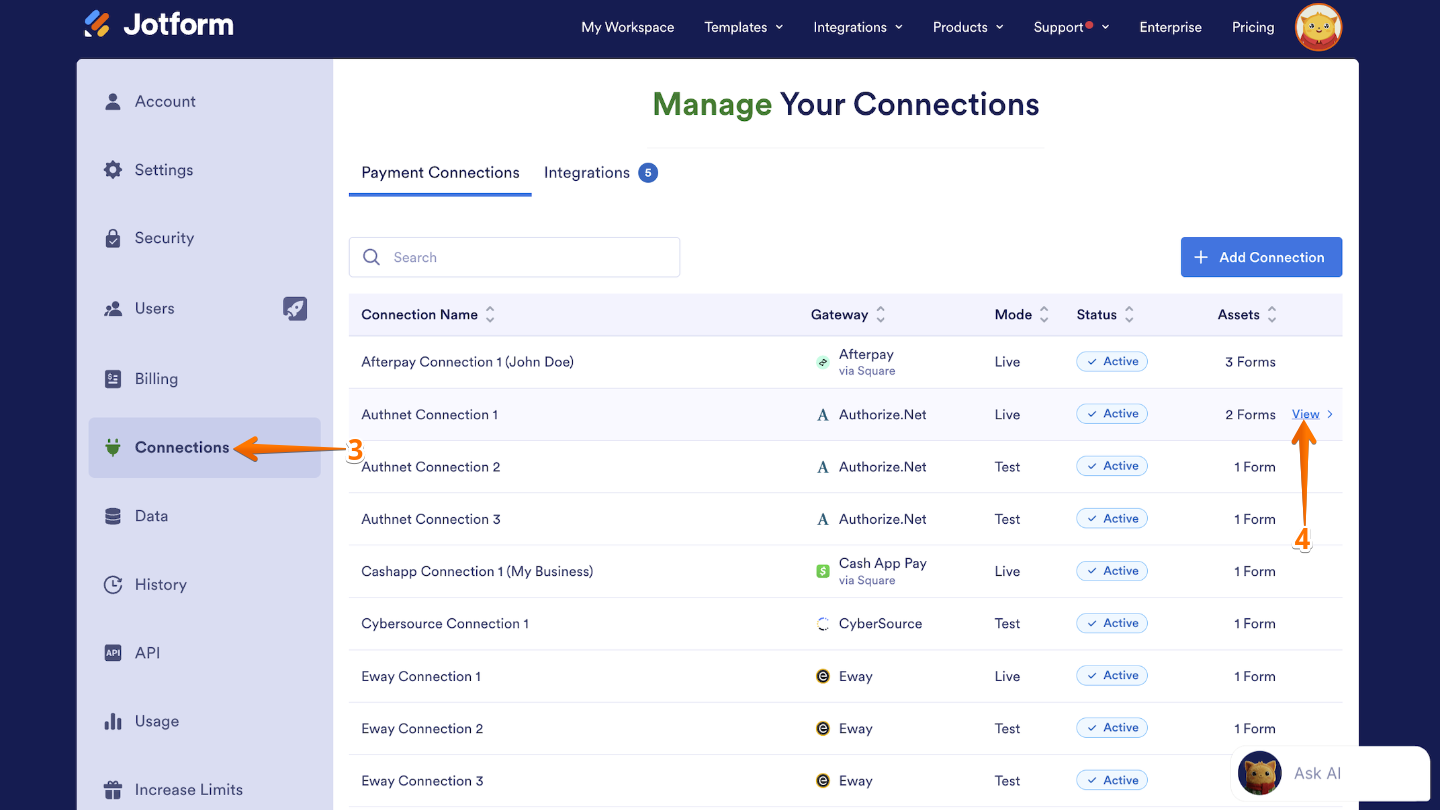The height and width of the screenshot is (810, 1440).
Task: Open the Account section via its person icon
Action: point(113,100)
